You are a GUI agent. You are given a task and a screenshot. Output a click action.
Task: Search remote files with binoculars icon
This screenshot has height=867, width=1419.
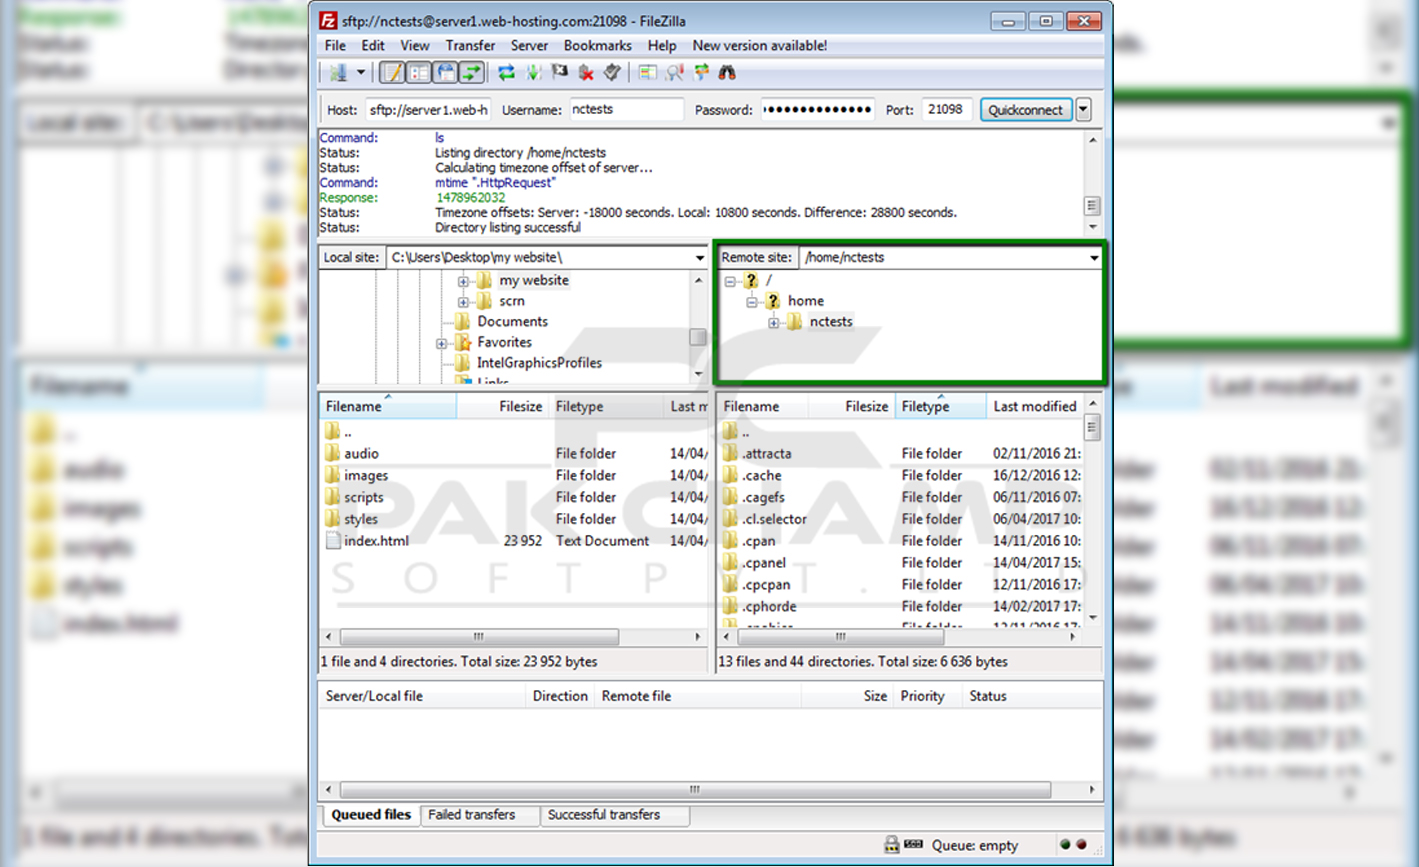(x=728, y=72)
